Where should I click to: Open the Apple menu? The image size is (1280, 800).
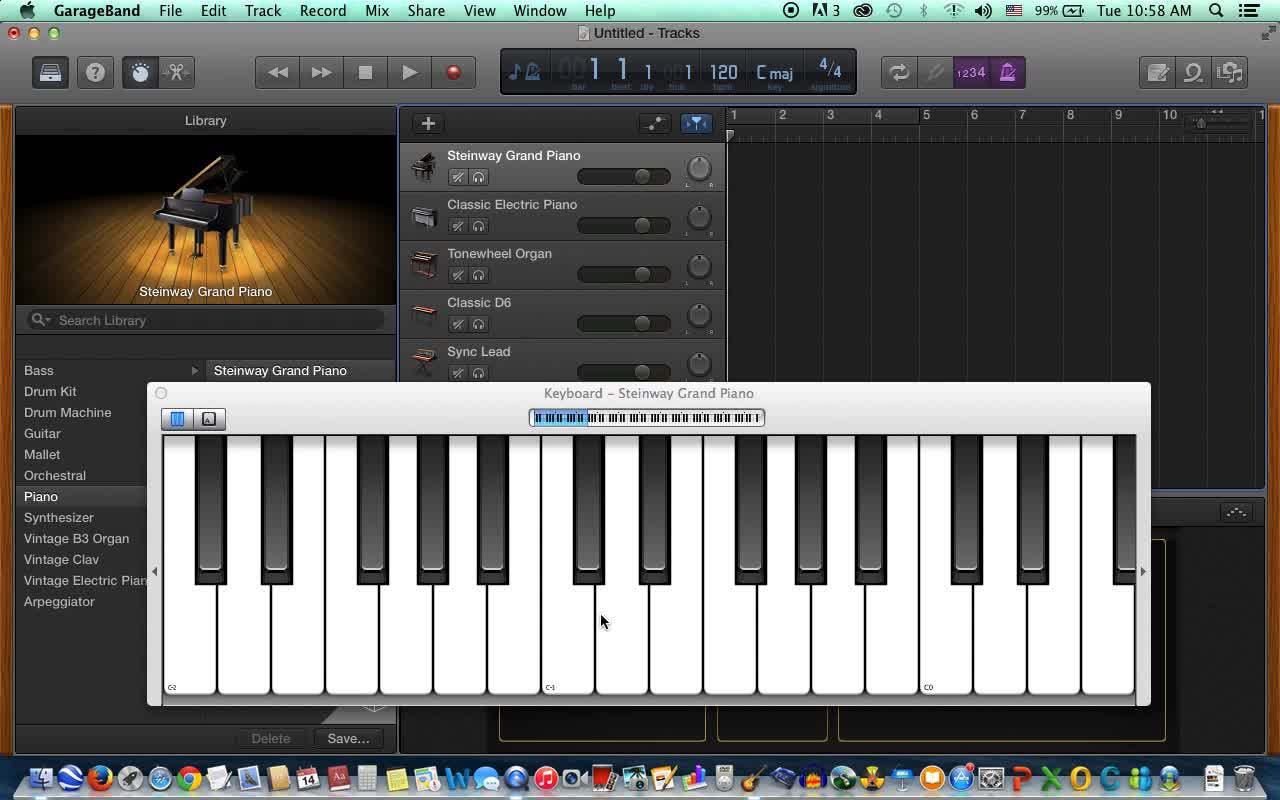[27, 11]
